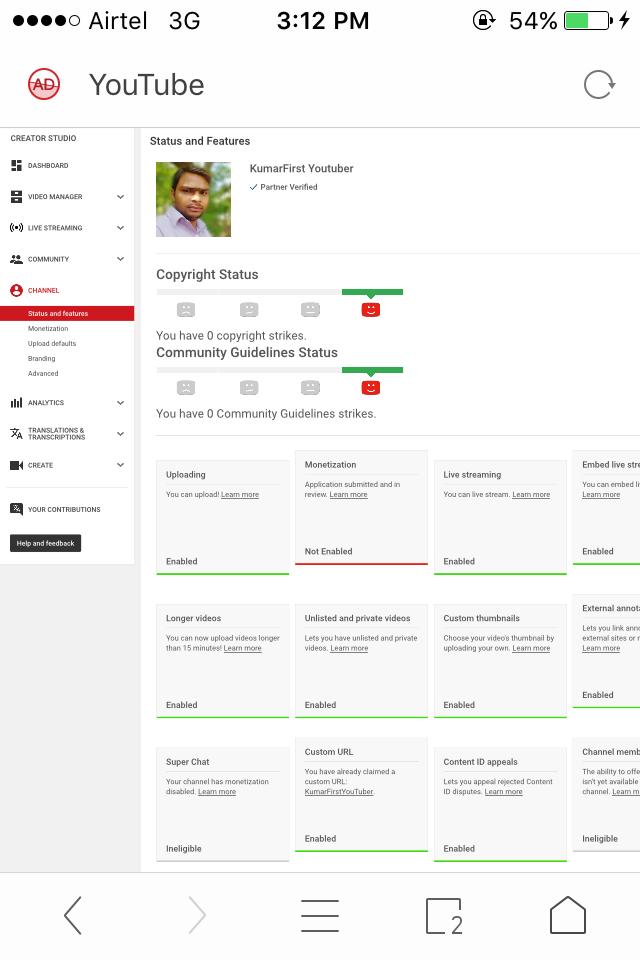Expand Translations & Transcriptions chevron

point(121,433)
